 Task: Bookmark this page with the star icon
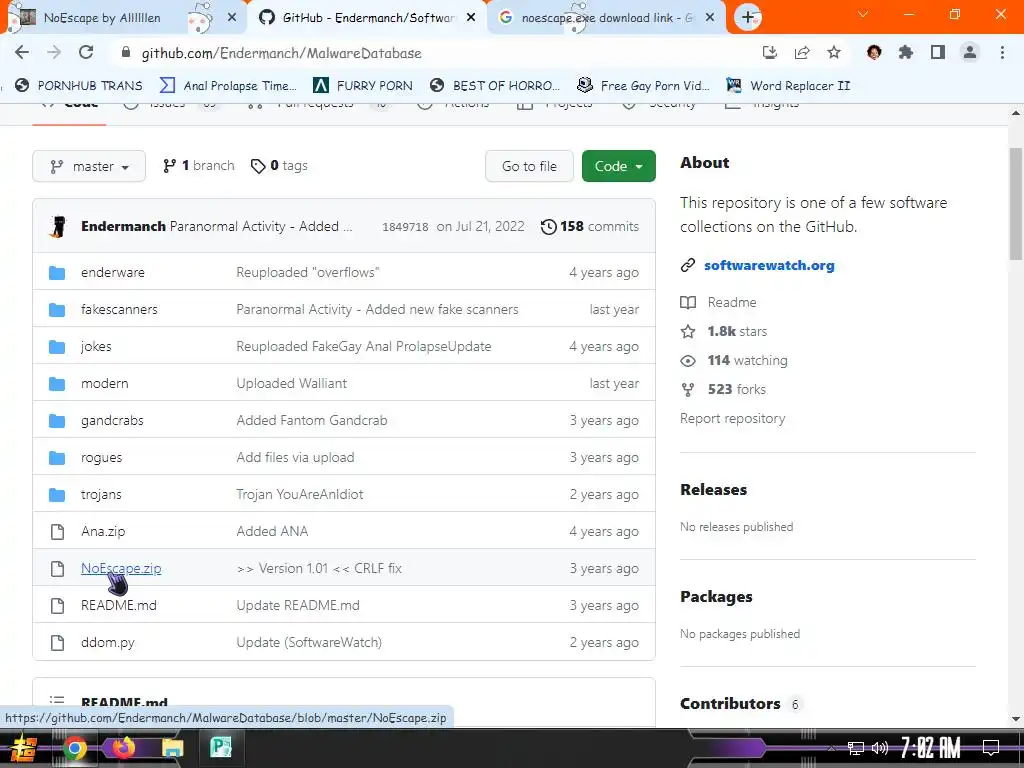coord(834,53)
